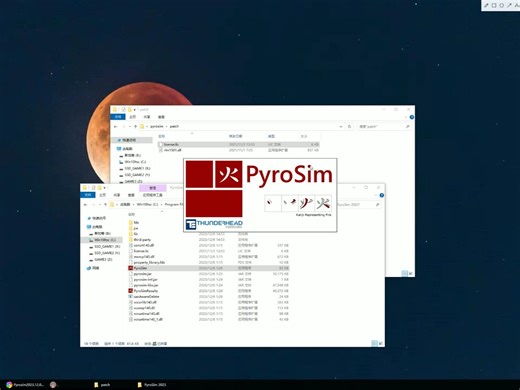Select Quick access in patch window sidebar
The height and width of the screenshot is (390, 520).
(x=131, y=140)
